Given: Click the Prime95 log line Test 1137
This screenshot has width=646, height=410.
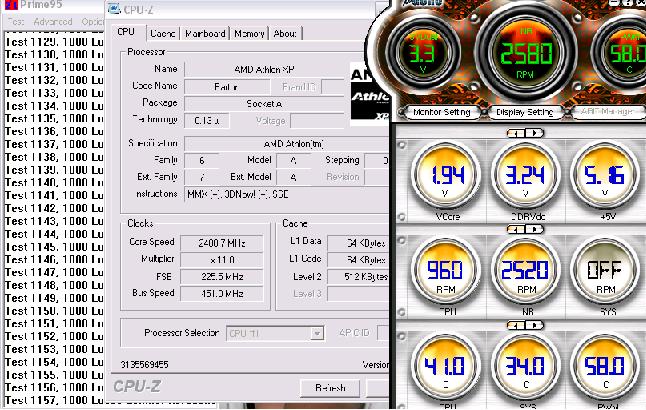Looking at the screenshot, I should [54, 144].
